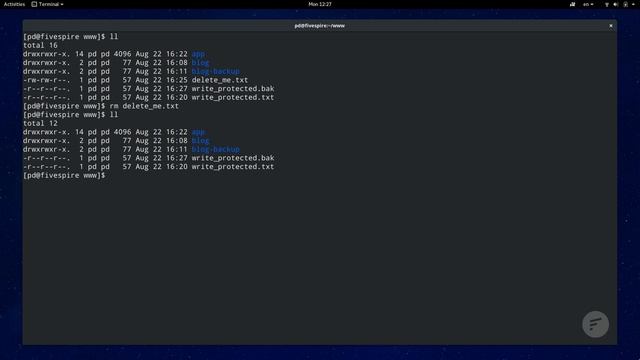Click the network status icon
This screenshot has width=640, height=360.
click(x=607, y=4)
